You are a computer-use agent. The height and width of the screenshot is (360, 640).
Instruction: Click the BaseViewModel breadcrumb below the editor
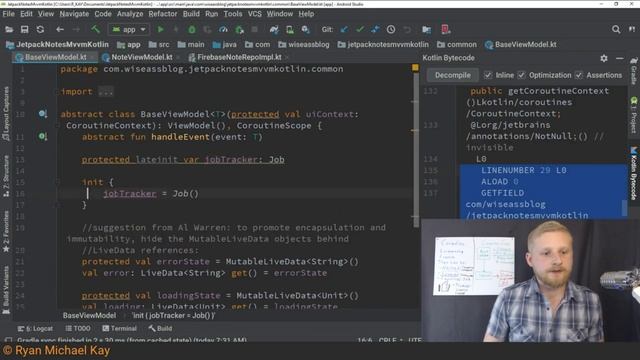pos(89,316)
